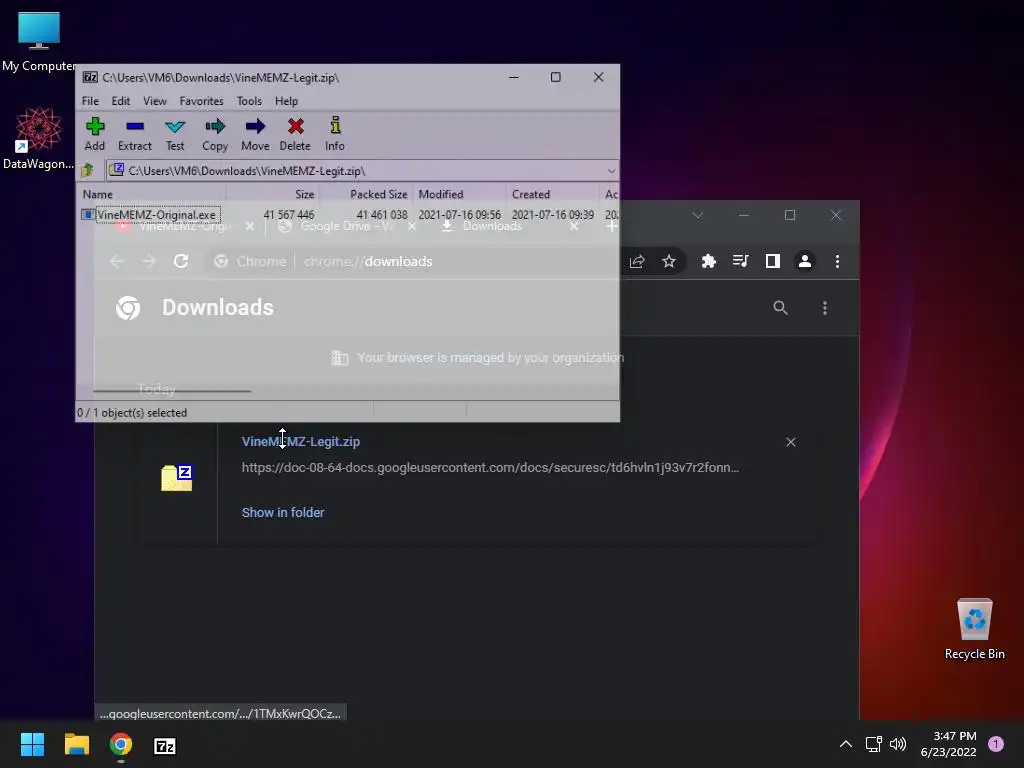Open the volume tray icon
1024x768 pixels.
click(x=898, y=744)
